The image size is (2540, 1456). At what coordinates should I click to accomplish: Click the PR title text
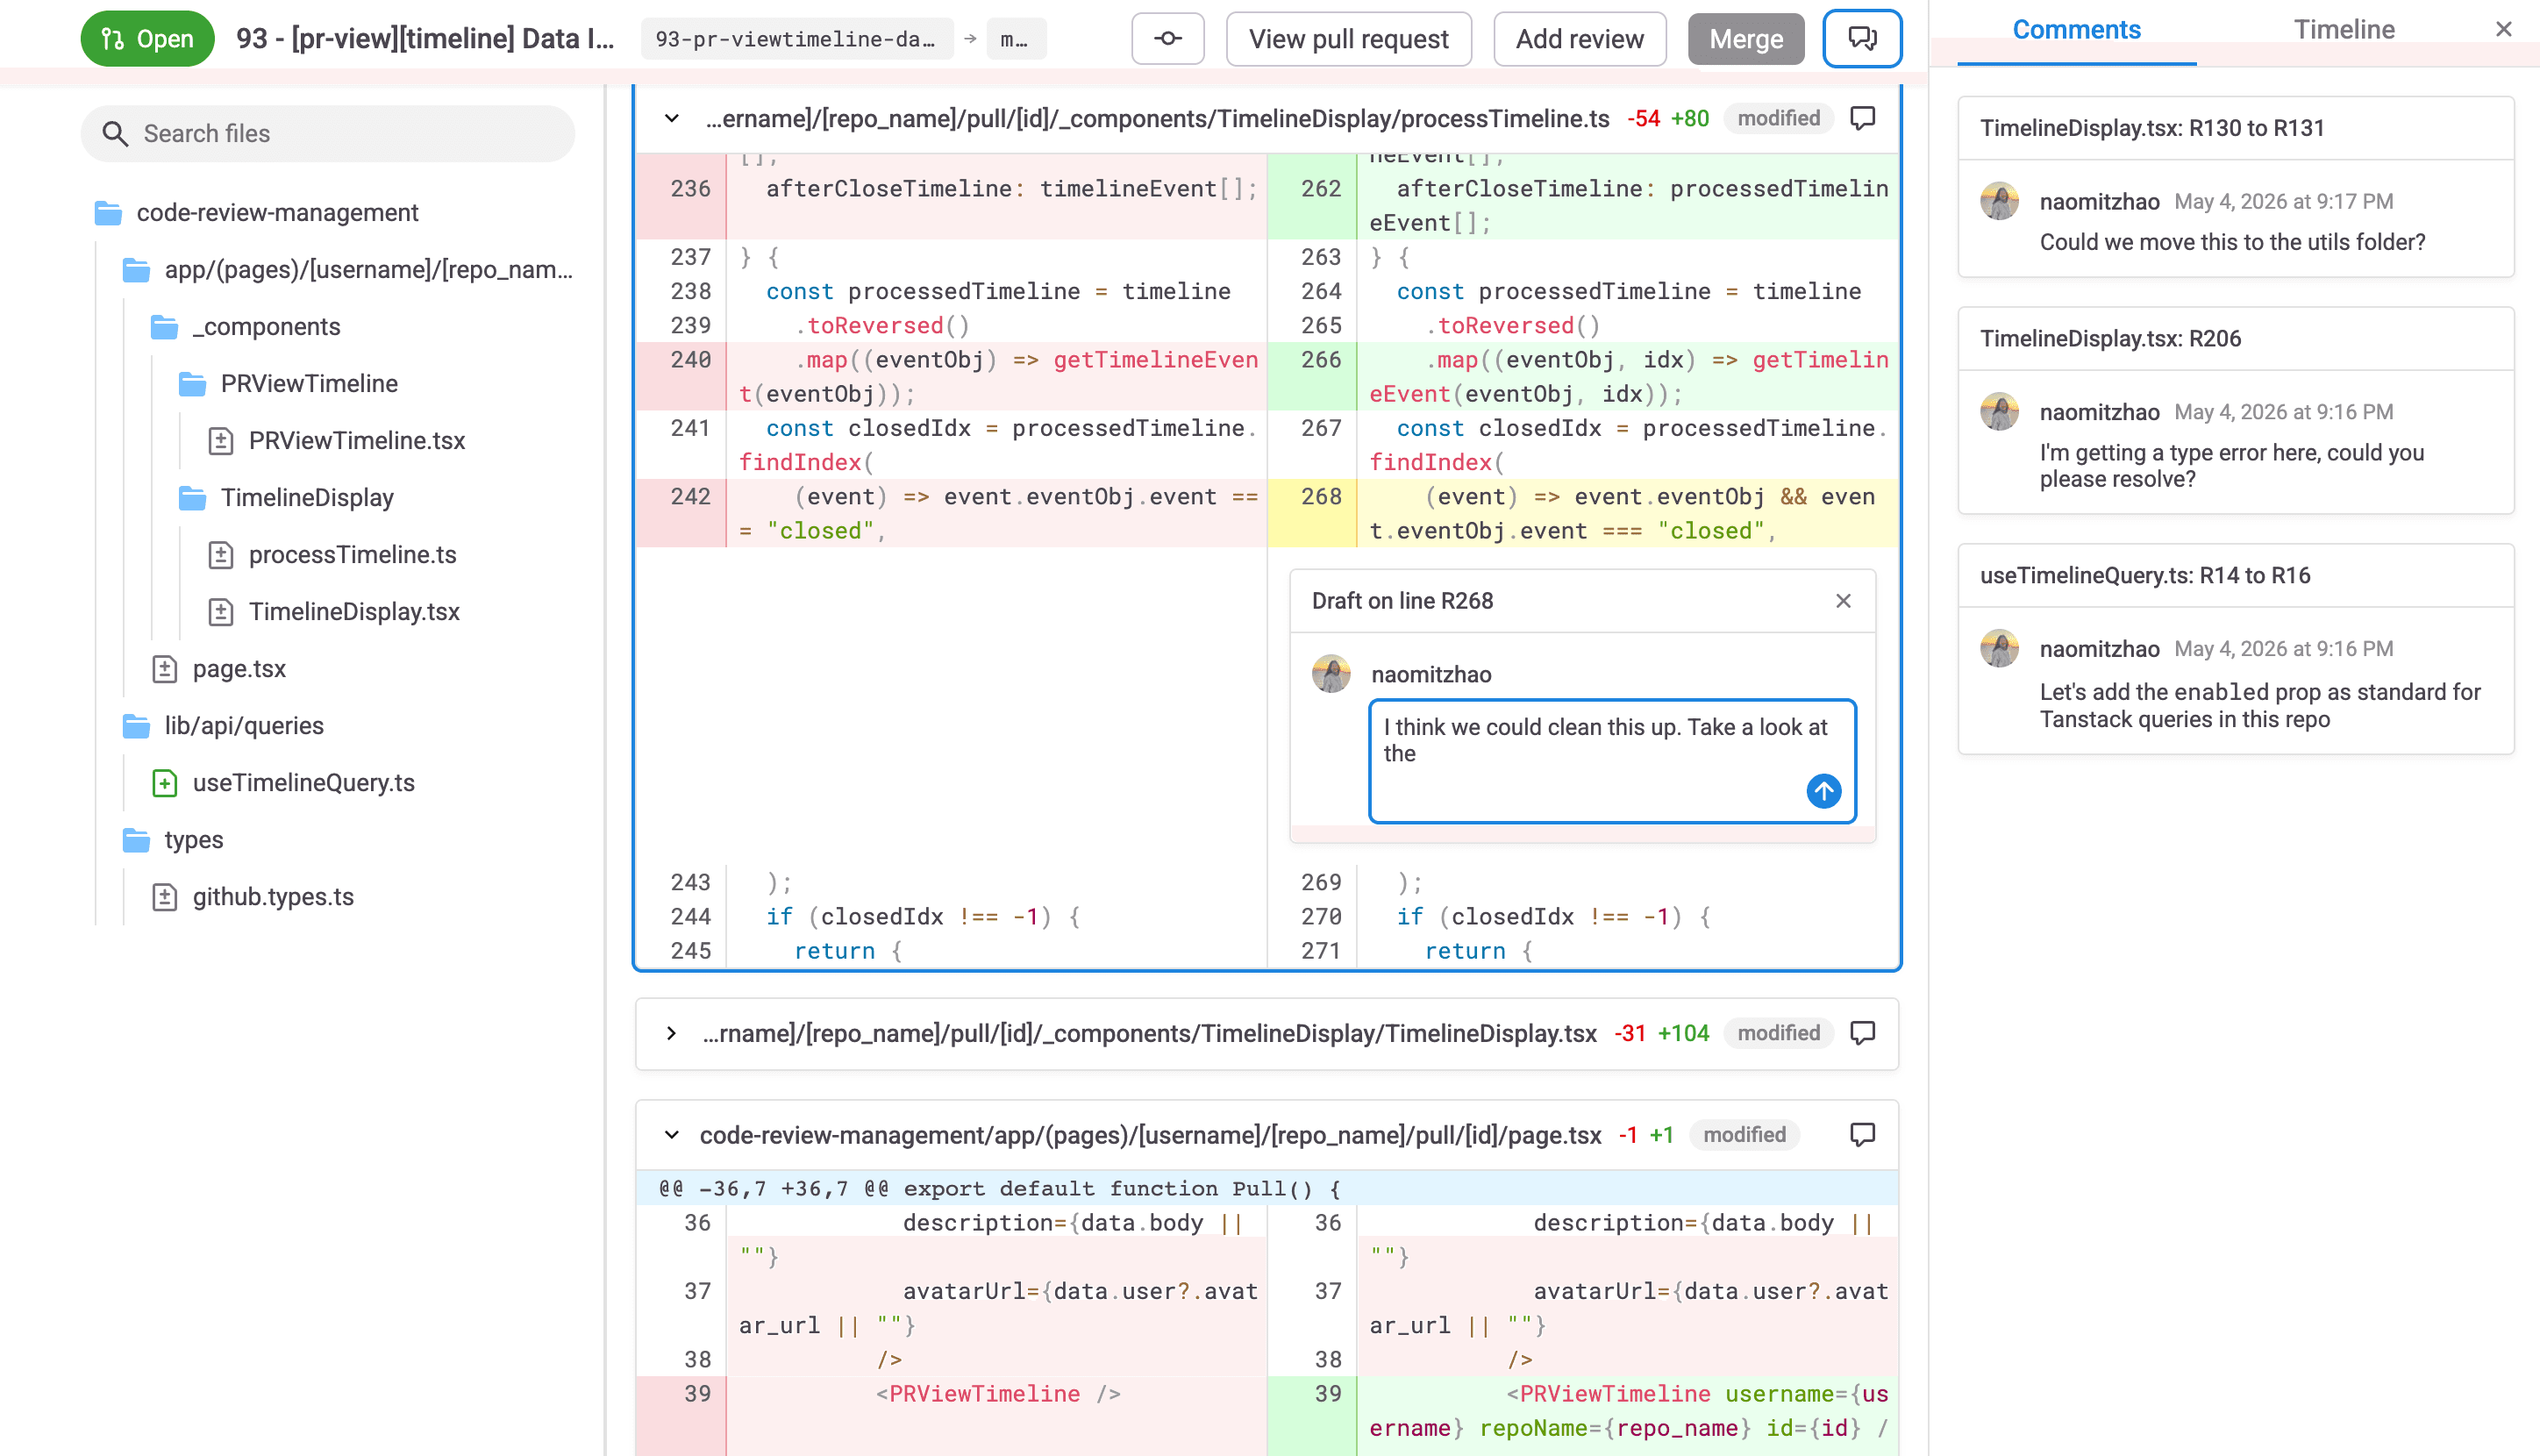click(x=425, y=39)
